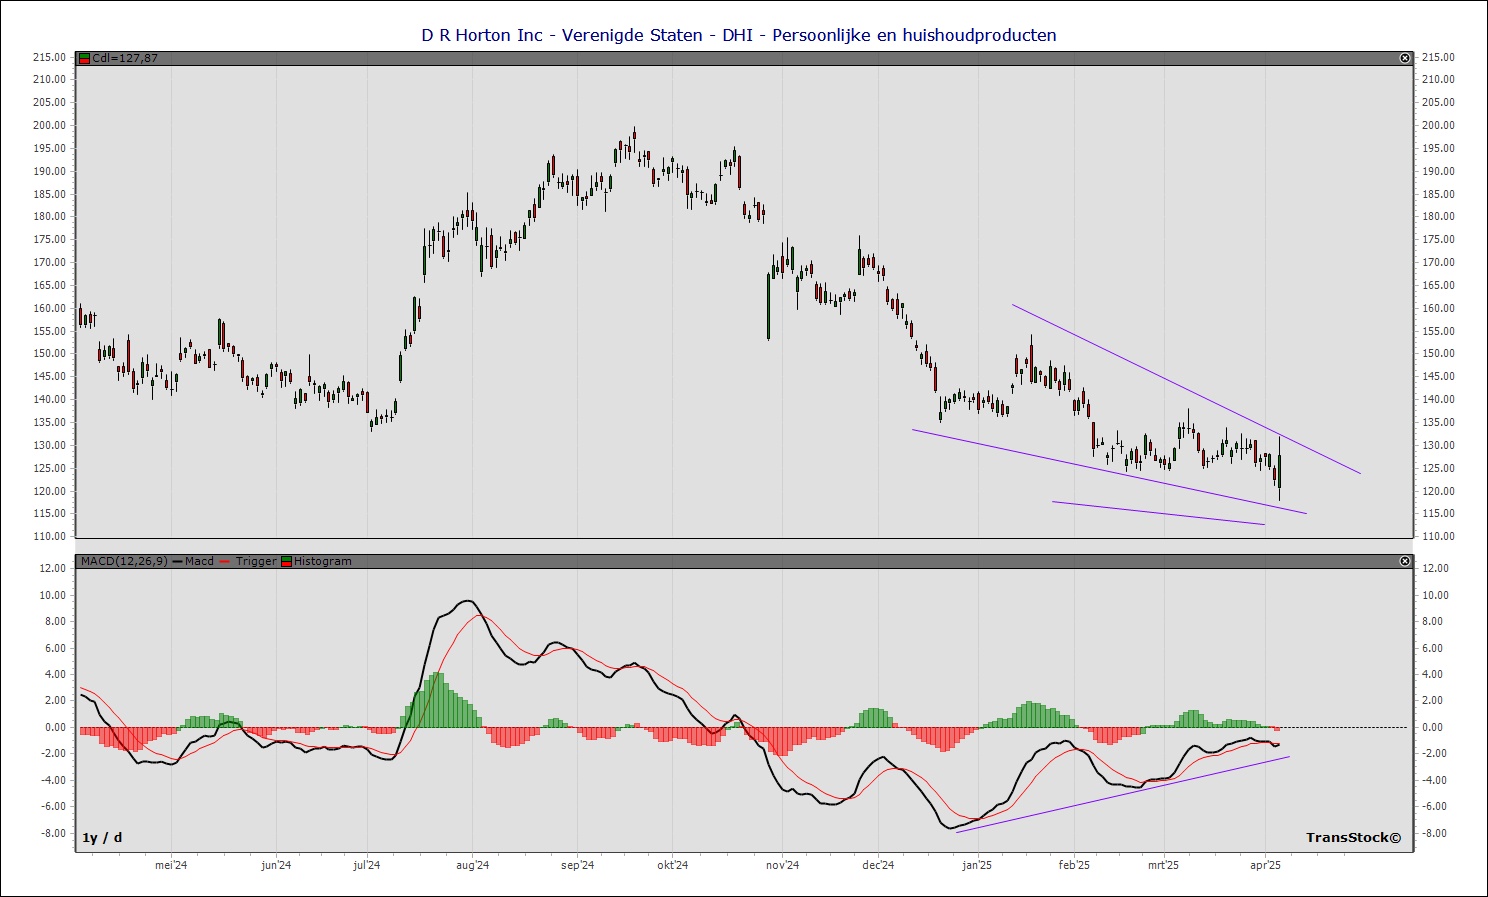The image size is (1488, 897).
Task: Click the Cdl=127,87 value label
Action: tap(125, 58)
